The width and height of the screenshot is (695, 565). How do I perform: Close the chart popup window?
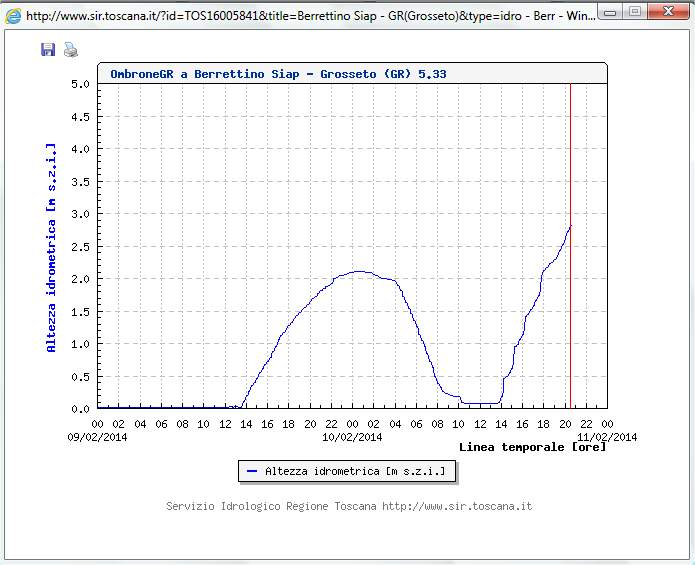tap(667, 12)
